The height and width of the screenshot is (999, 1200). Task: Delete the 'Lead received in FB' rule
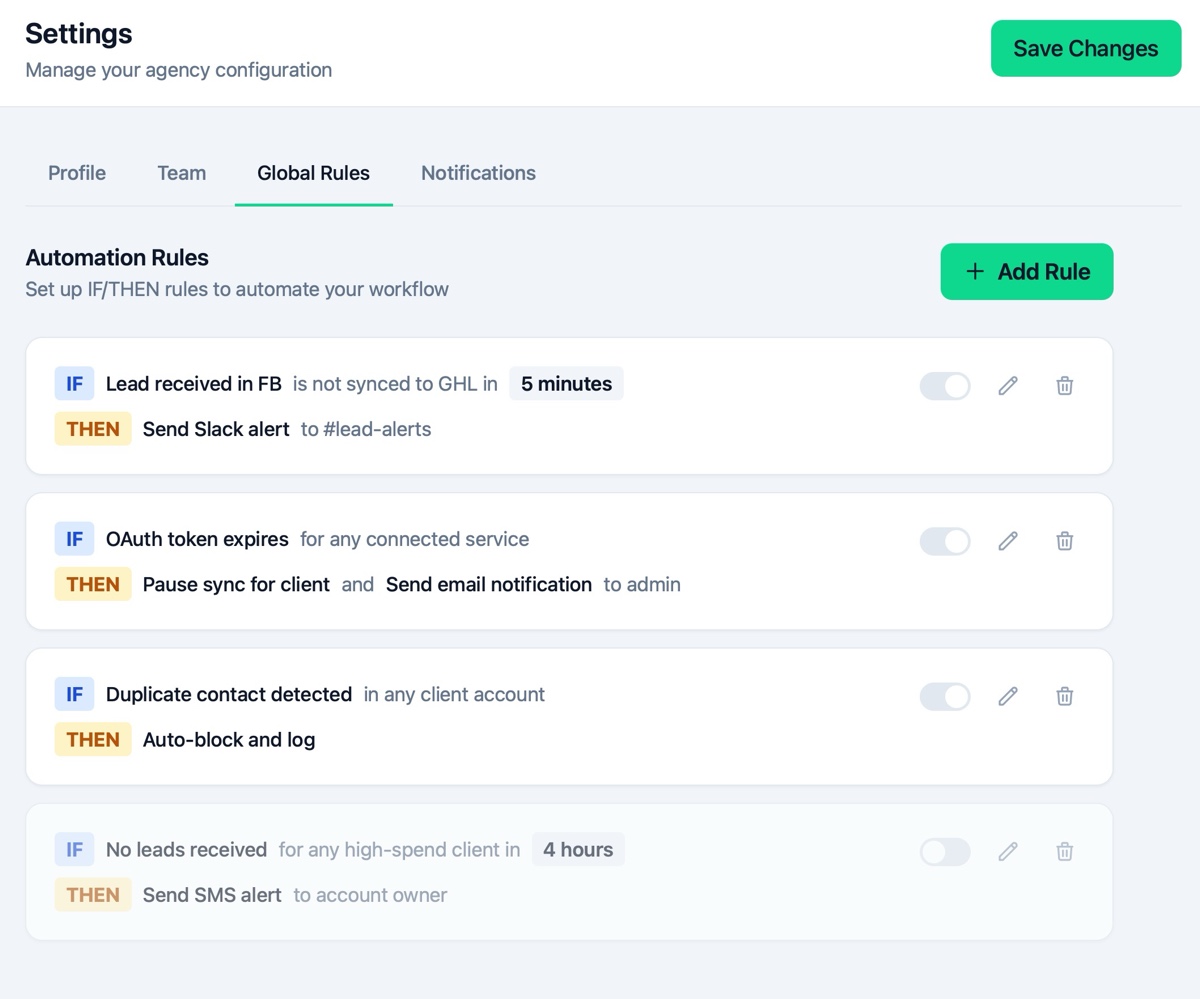(1064, 385)
